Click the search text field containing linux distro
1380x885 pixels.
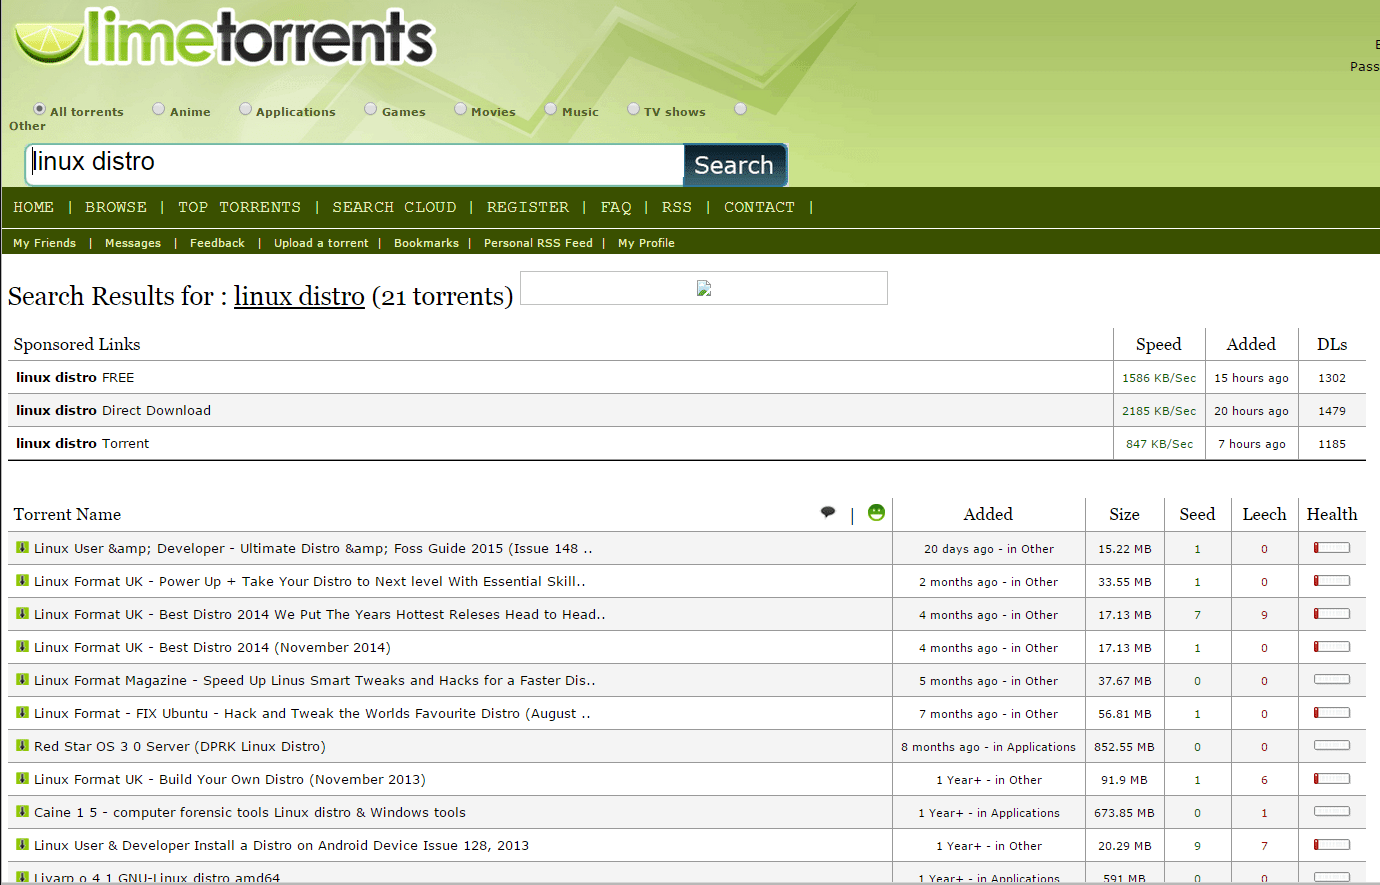(355, 164)
